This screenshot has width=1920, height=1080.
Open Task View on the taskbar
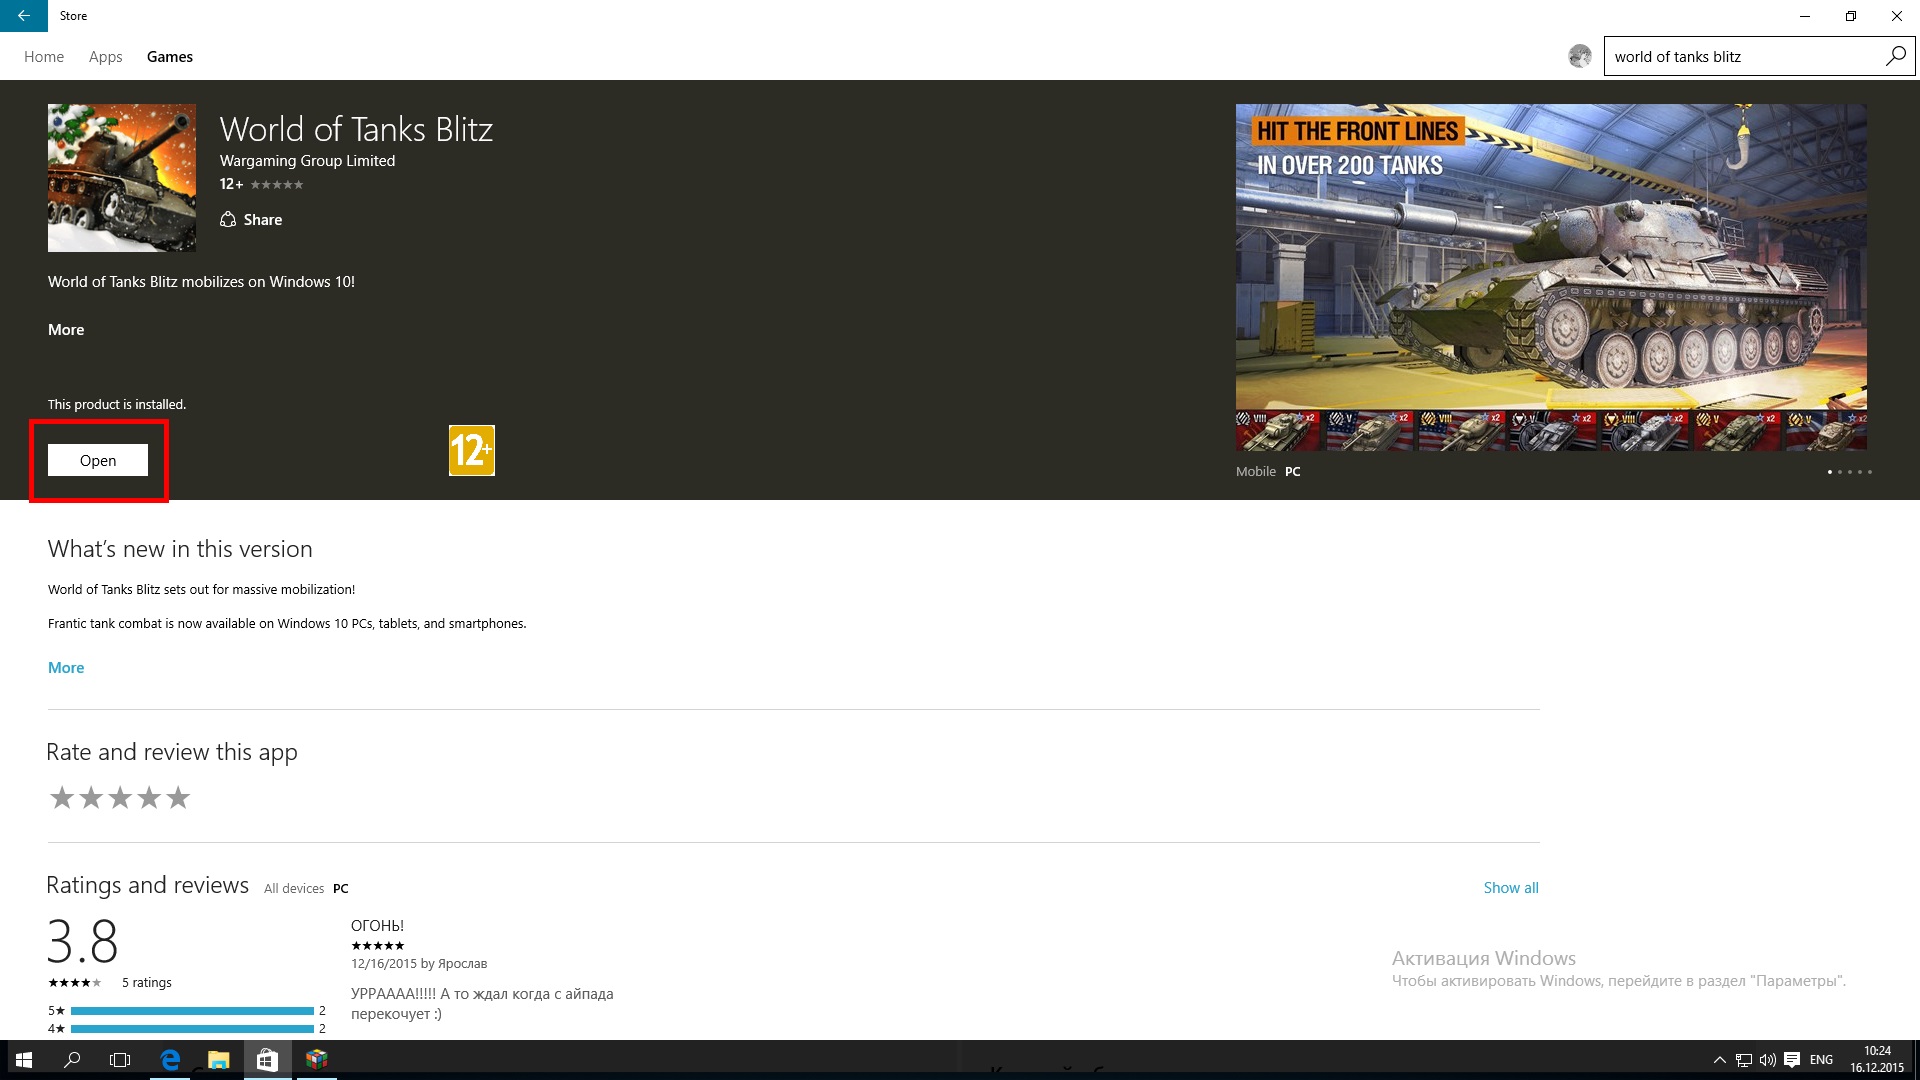[x=120, y=1060]
